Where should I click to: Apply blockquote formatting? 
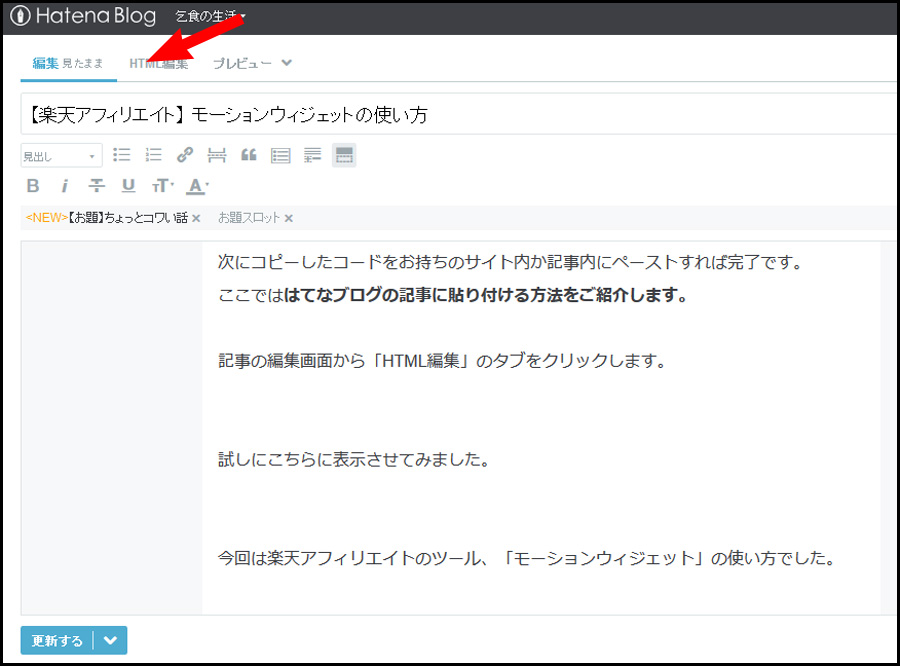(249, 155)
